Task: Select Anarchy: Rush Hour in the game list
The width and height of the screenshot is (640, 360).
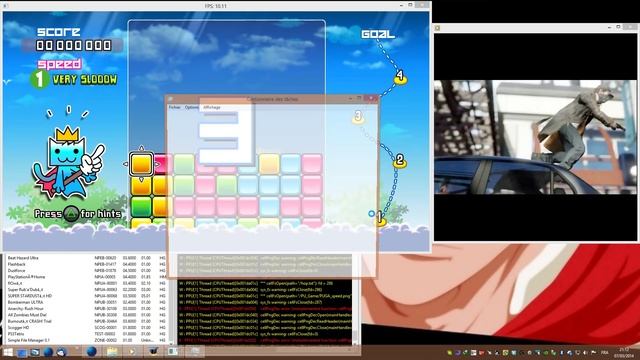Action: (x=87, y=309)
